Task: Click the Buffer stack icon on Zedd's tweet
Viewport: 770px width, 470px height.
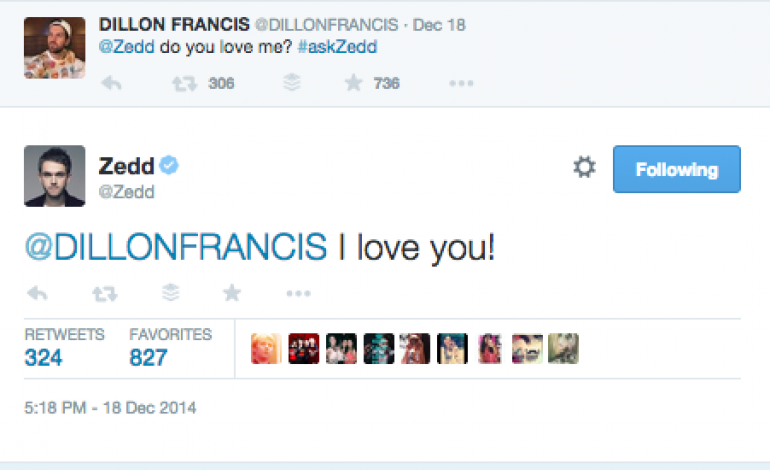Action: (170, 293)
